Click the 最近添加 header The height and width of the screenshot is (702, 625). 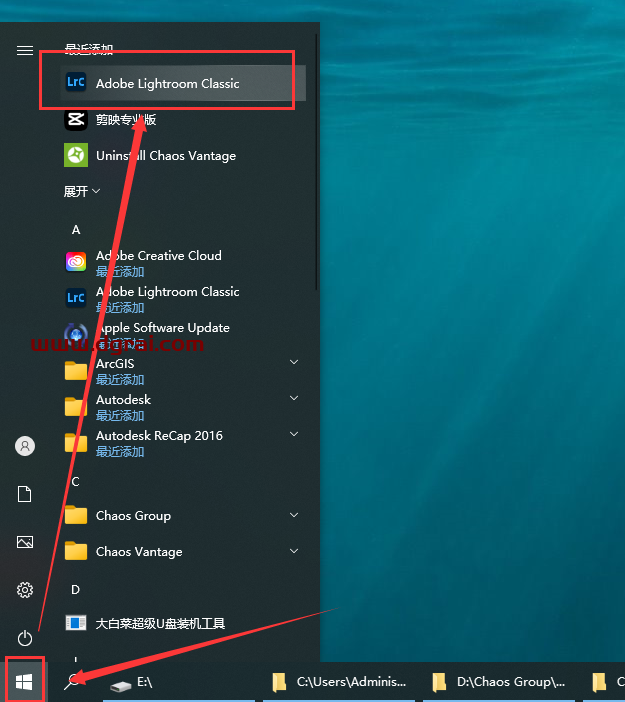(89, 48)
